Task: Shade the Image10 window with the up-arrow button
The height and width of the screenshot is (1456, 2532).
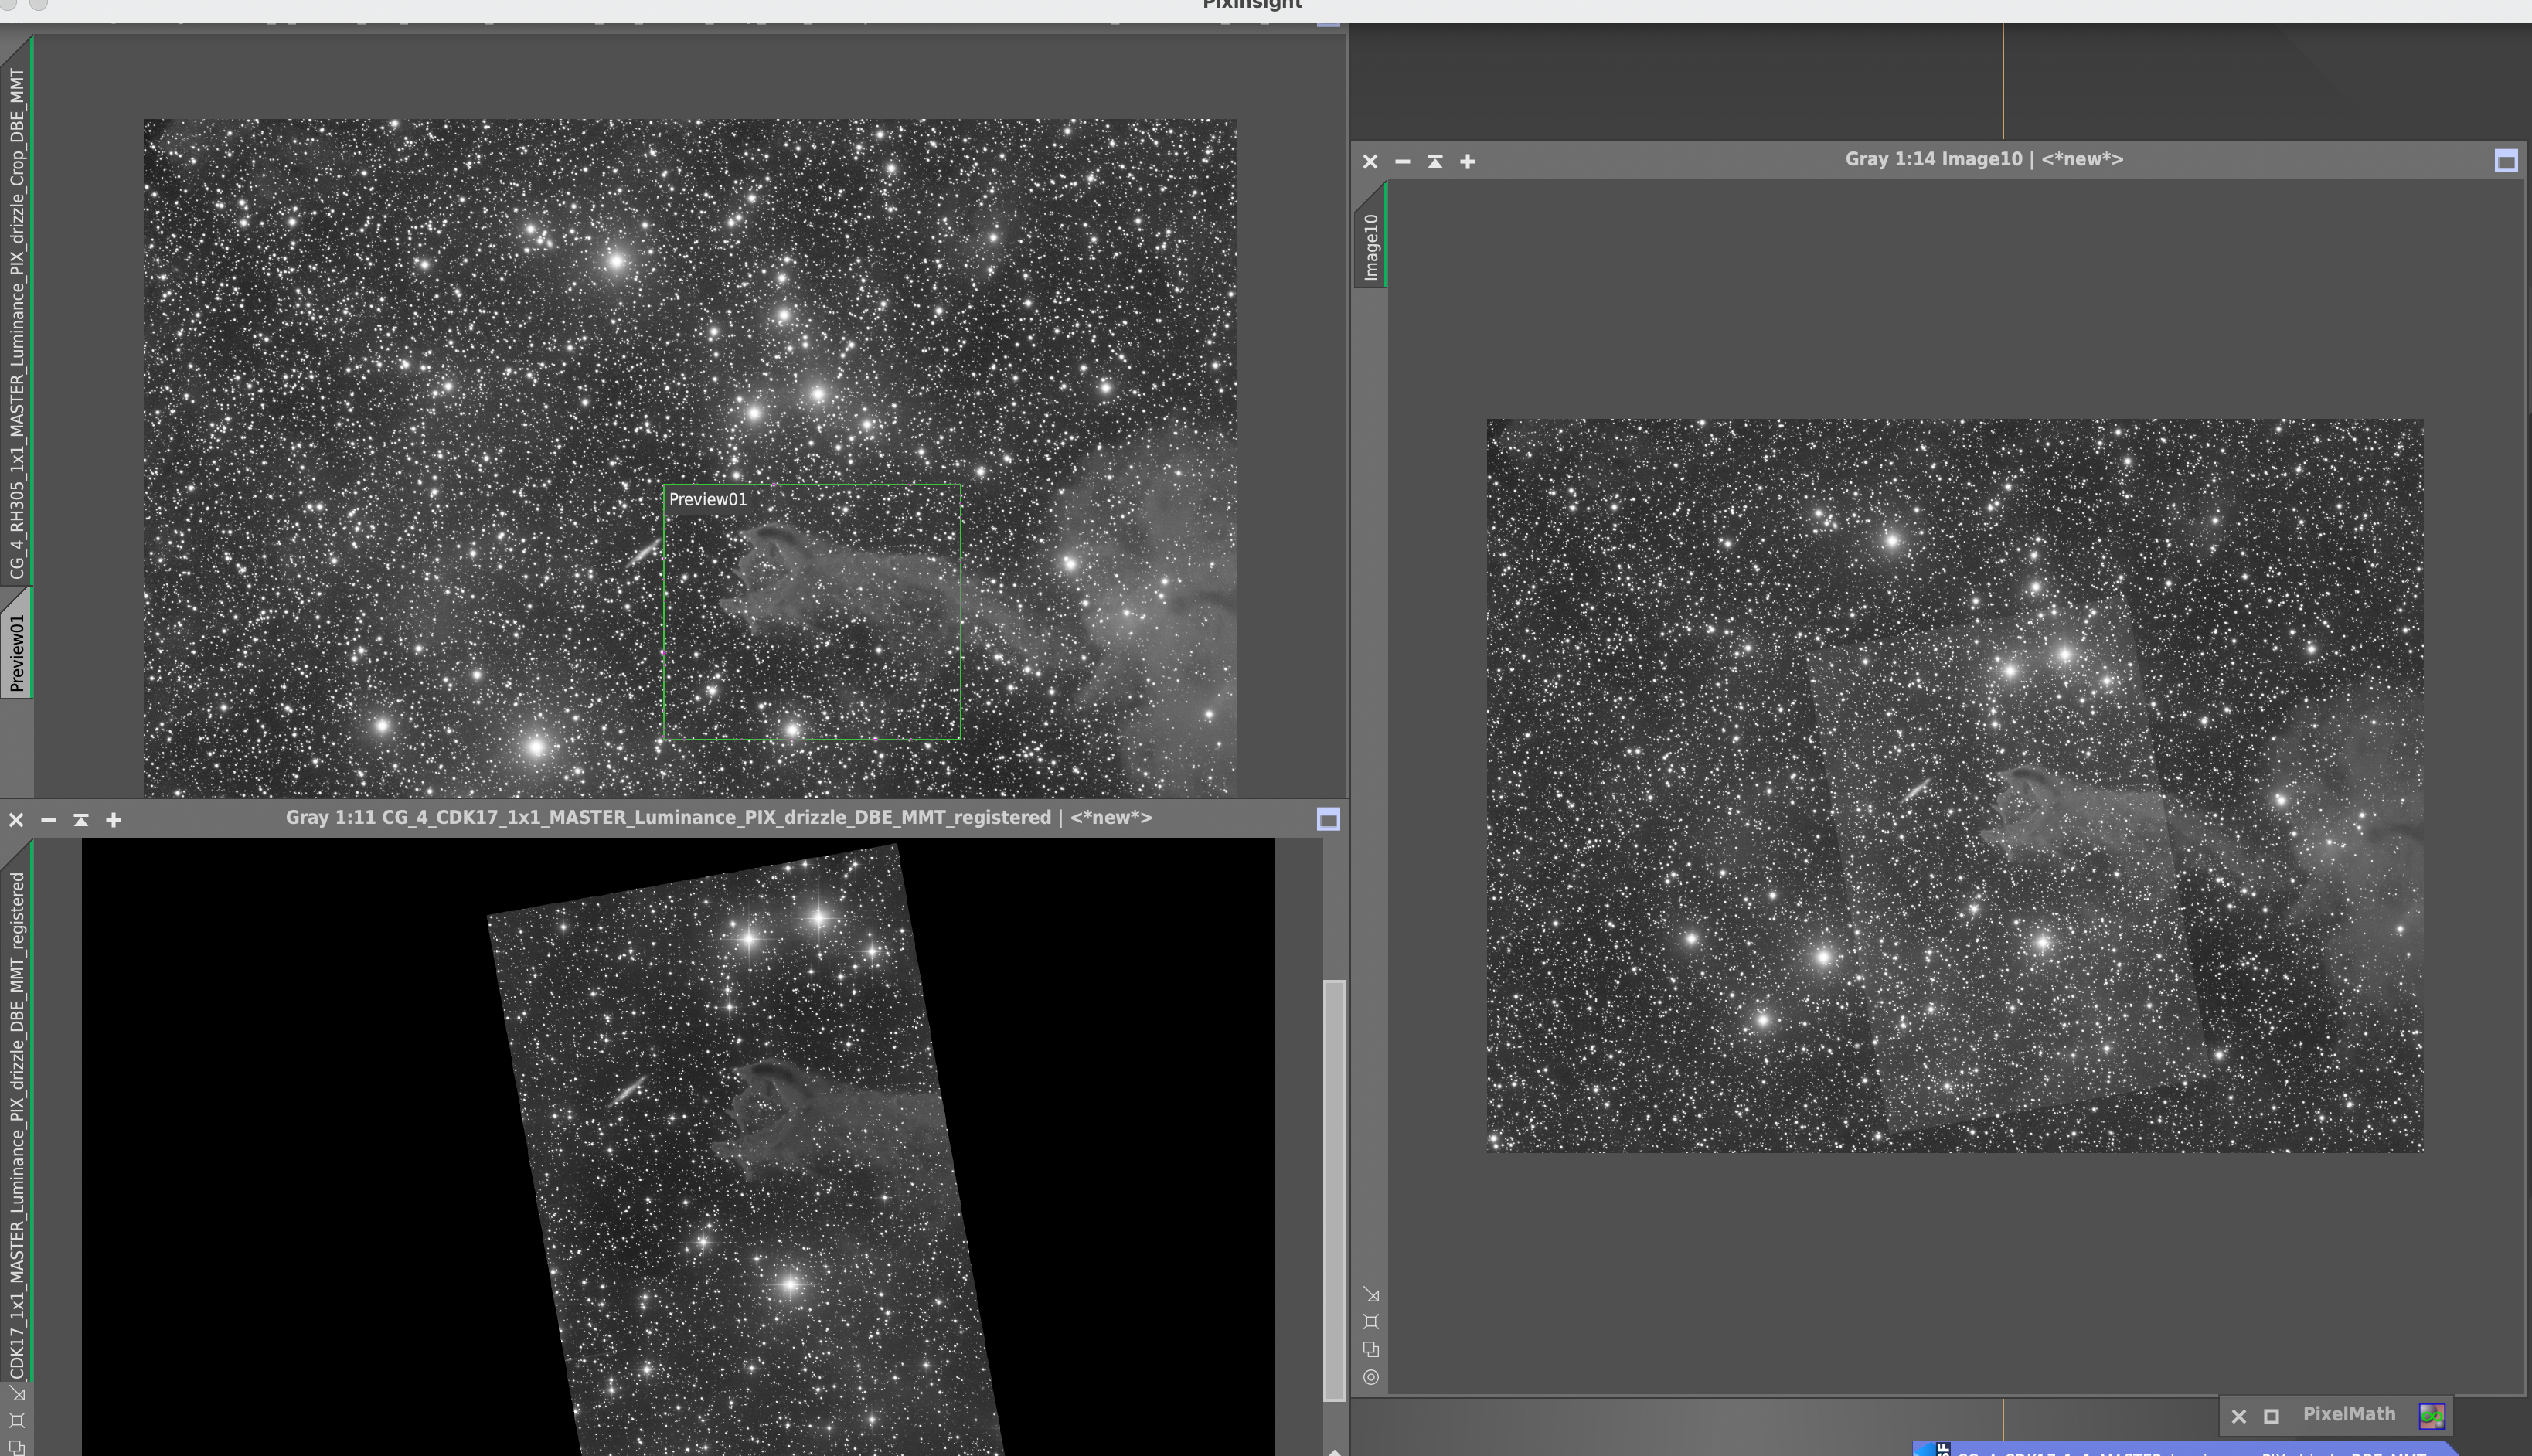Action: click(x=1435, y=161)
